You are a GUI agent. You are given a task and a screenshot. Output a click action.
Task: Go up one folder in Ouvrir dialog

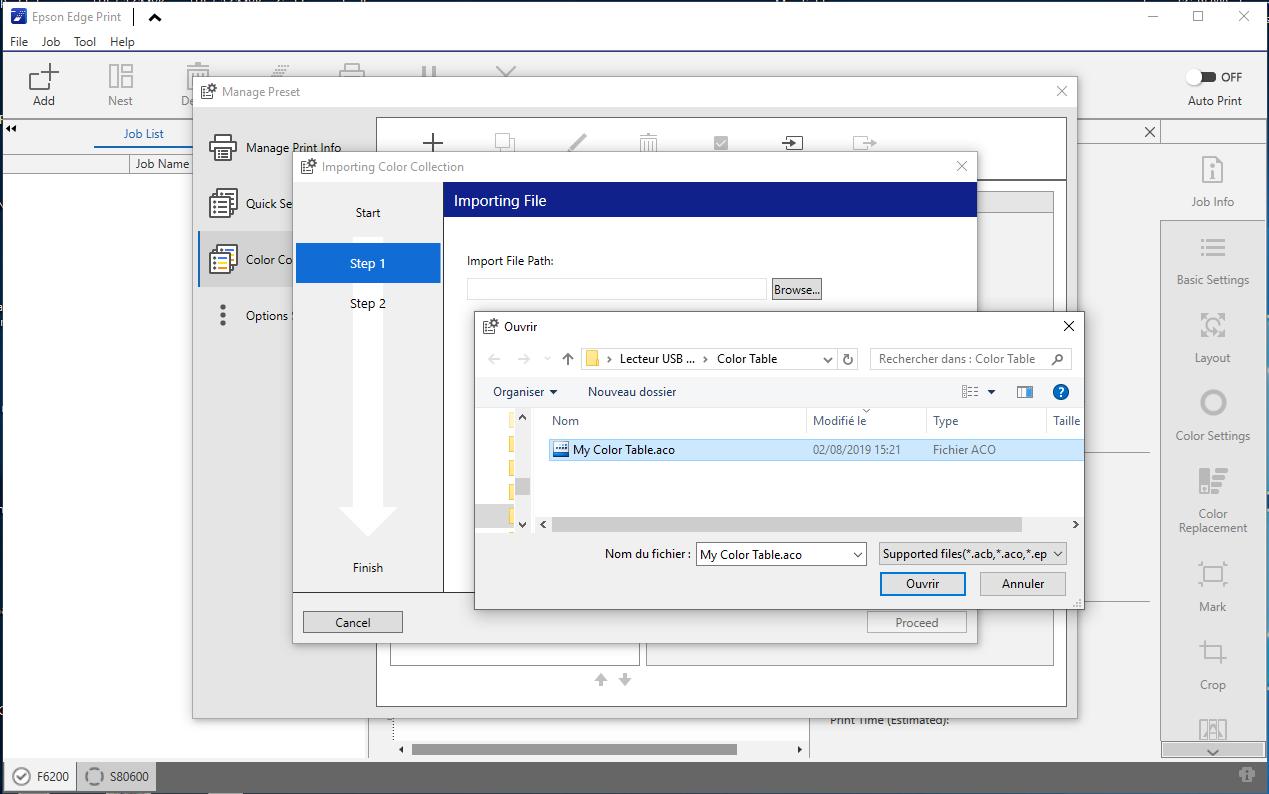(x=568, y=359)
